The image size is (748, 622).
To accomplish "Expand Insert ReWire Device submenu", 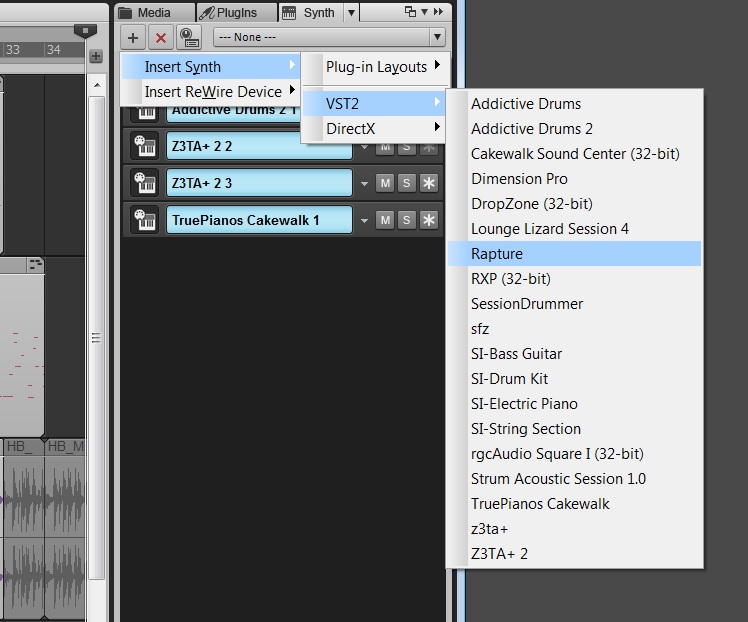I will coord(210,92).
